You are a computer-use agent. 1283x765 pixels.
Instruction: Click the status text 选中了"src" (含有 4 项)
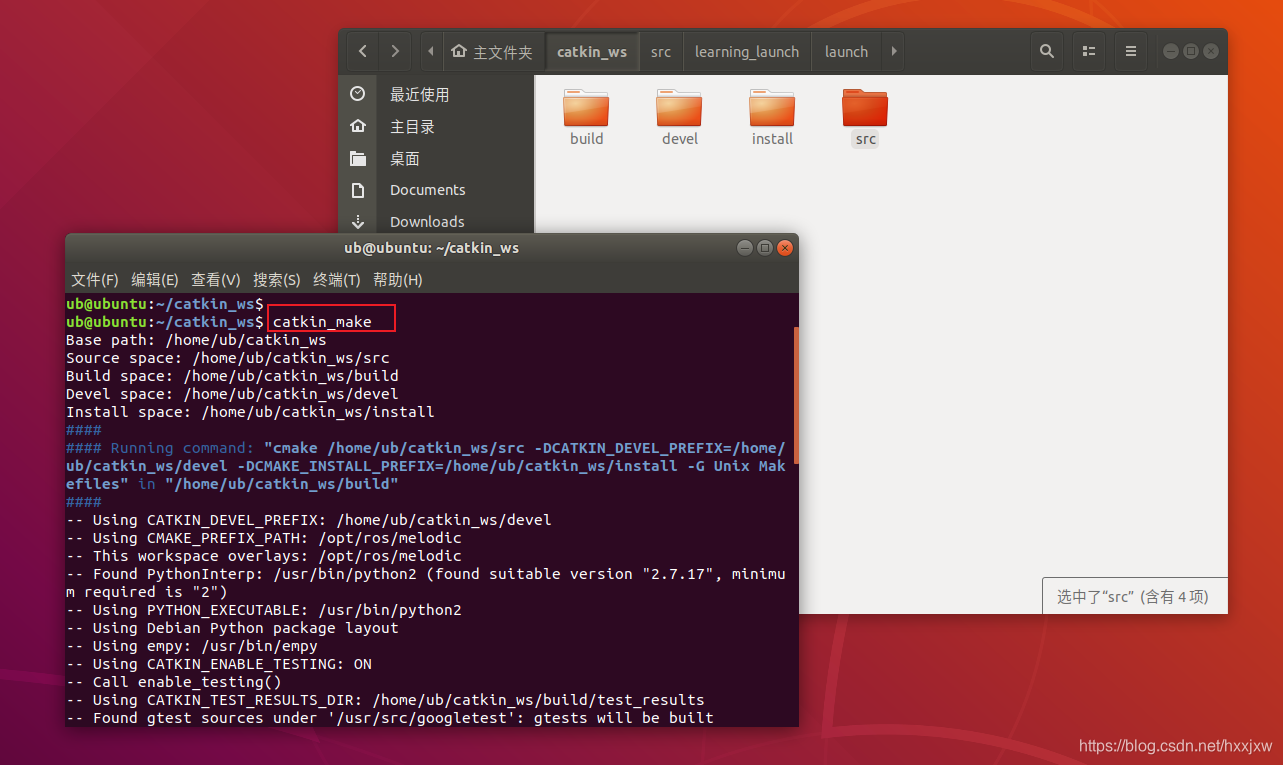point(1133,597)
